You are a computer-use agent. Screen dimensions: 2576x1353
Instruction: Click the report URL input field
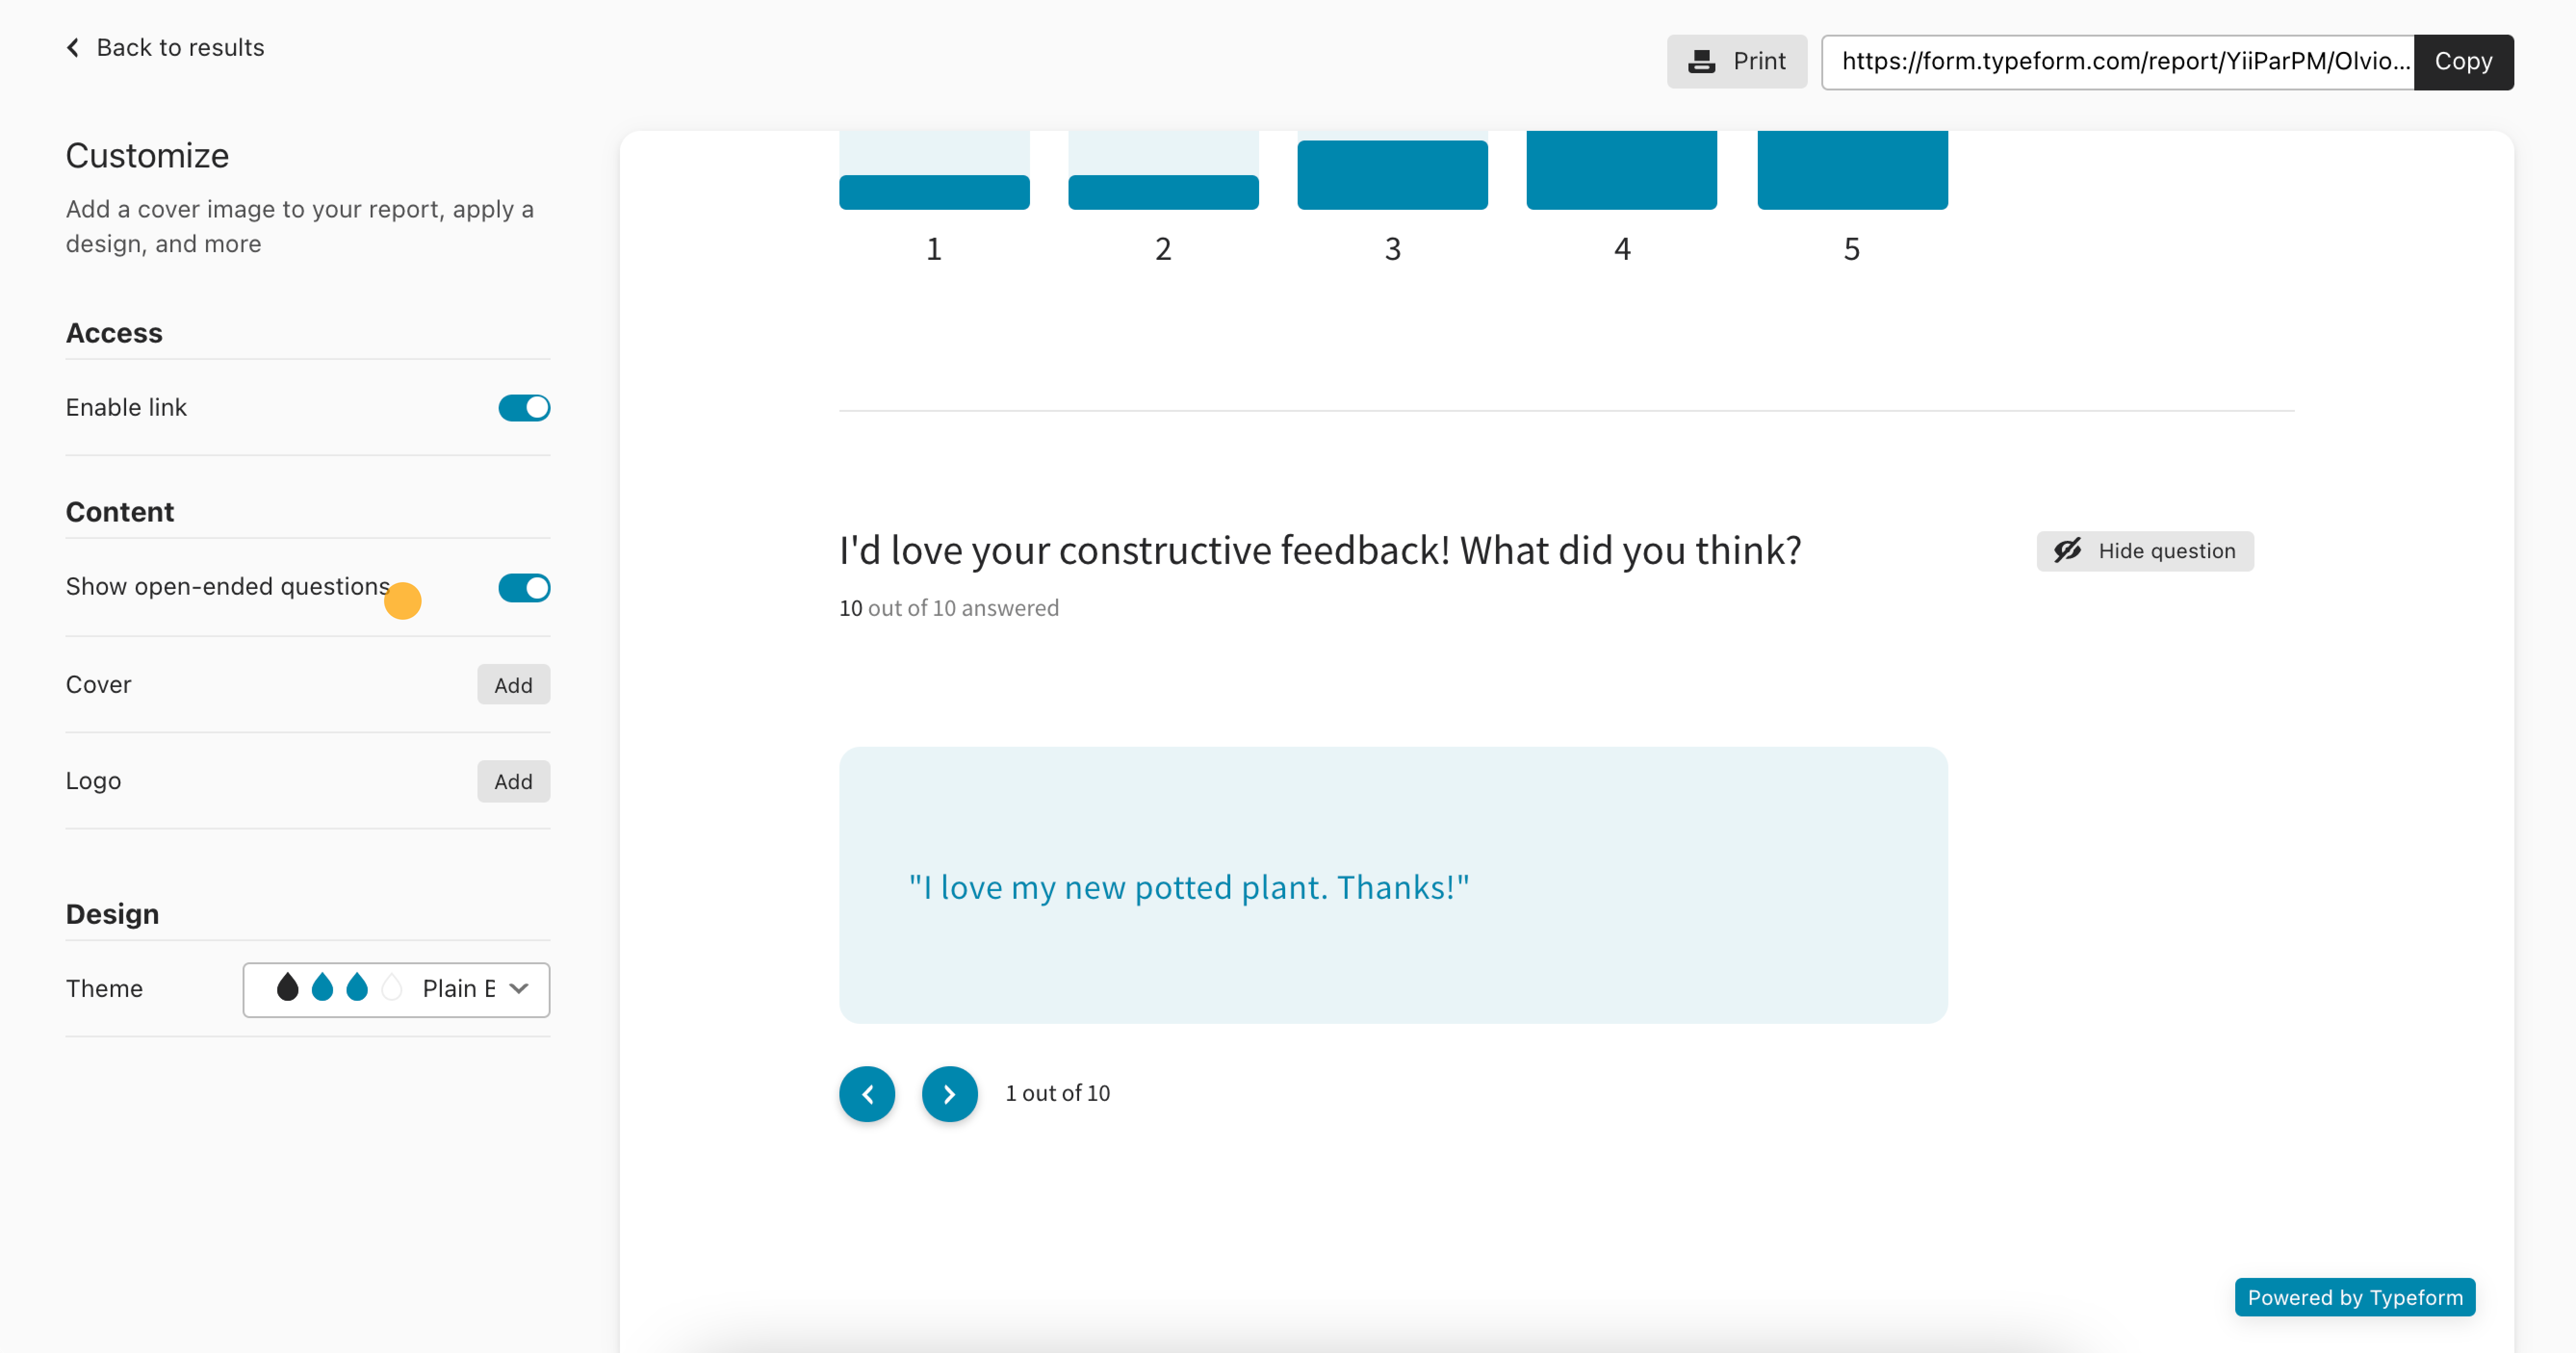(x=2121, y=61)
